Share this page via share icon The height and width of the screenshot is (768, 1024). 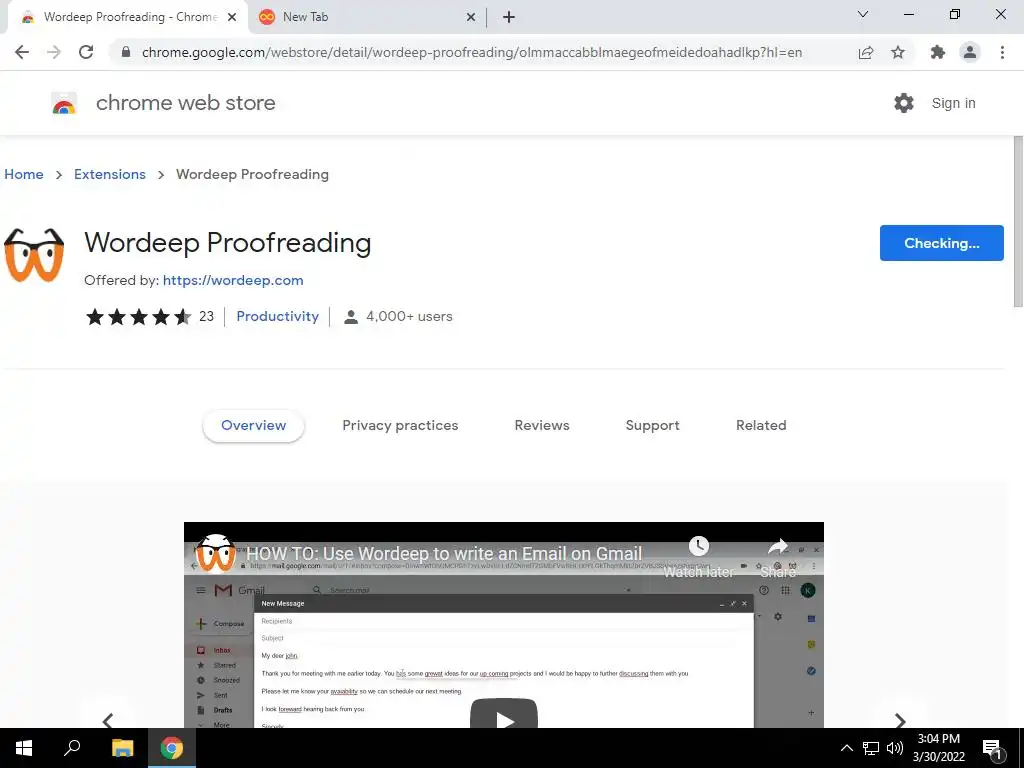click(866, 52)
